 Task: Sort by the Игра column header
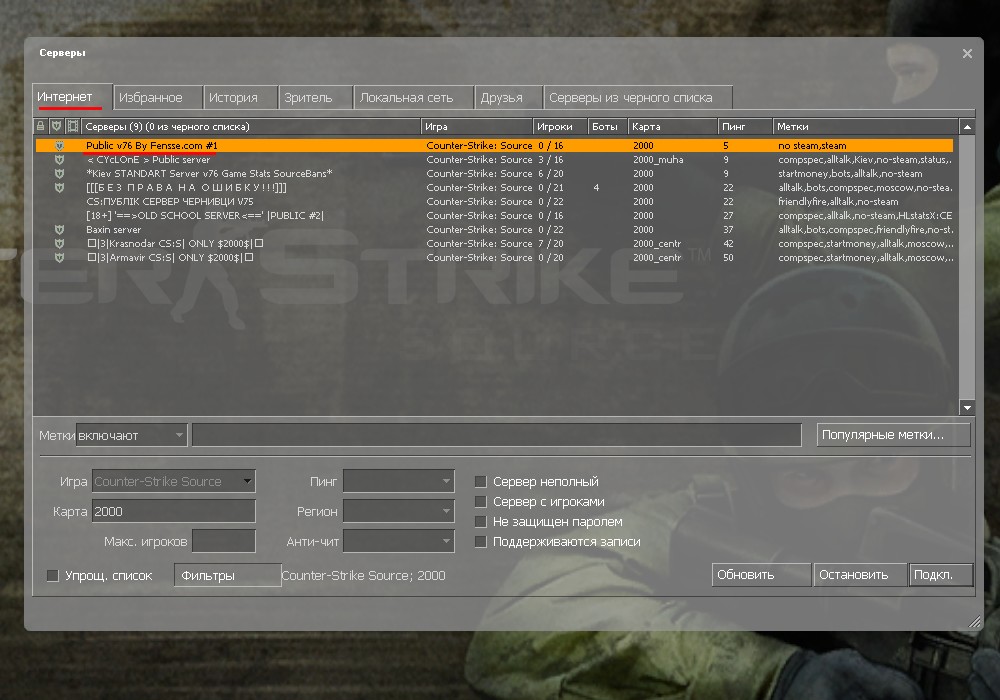coord(477,126)
